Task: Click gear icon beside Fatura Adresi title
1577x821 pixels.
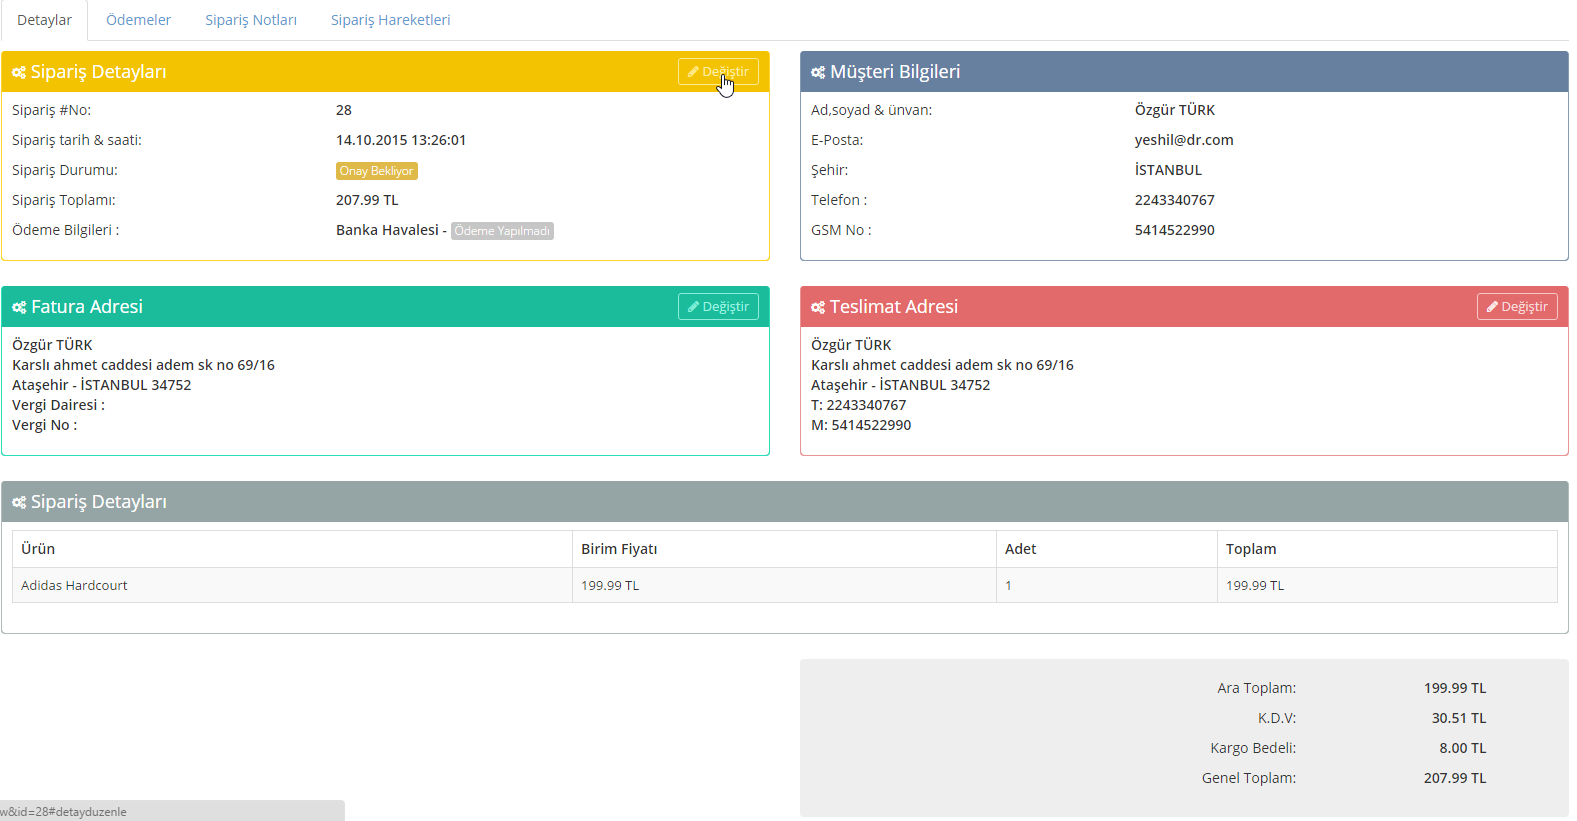Action: [19, 308]
